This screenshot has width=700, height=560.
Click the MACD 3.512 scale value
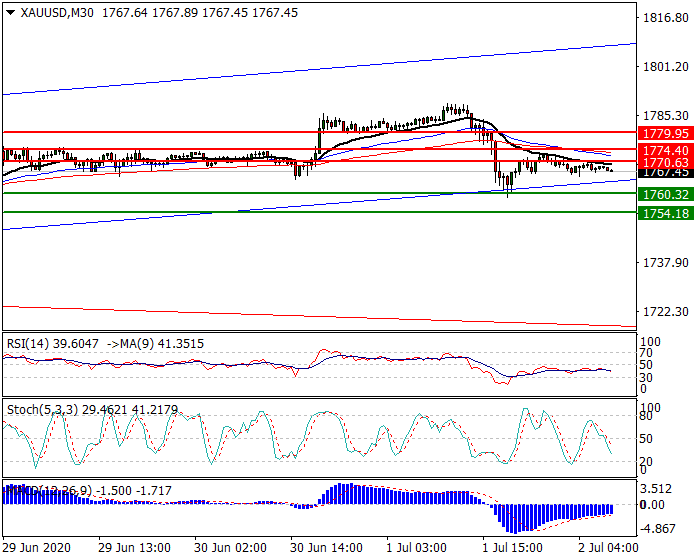pyautogui.click(x=656, y=489)
